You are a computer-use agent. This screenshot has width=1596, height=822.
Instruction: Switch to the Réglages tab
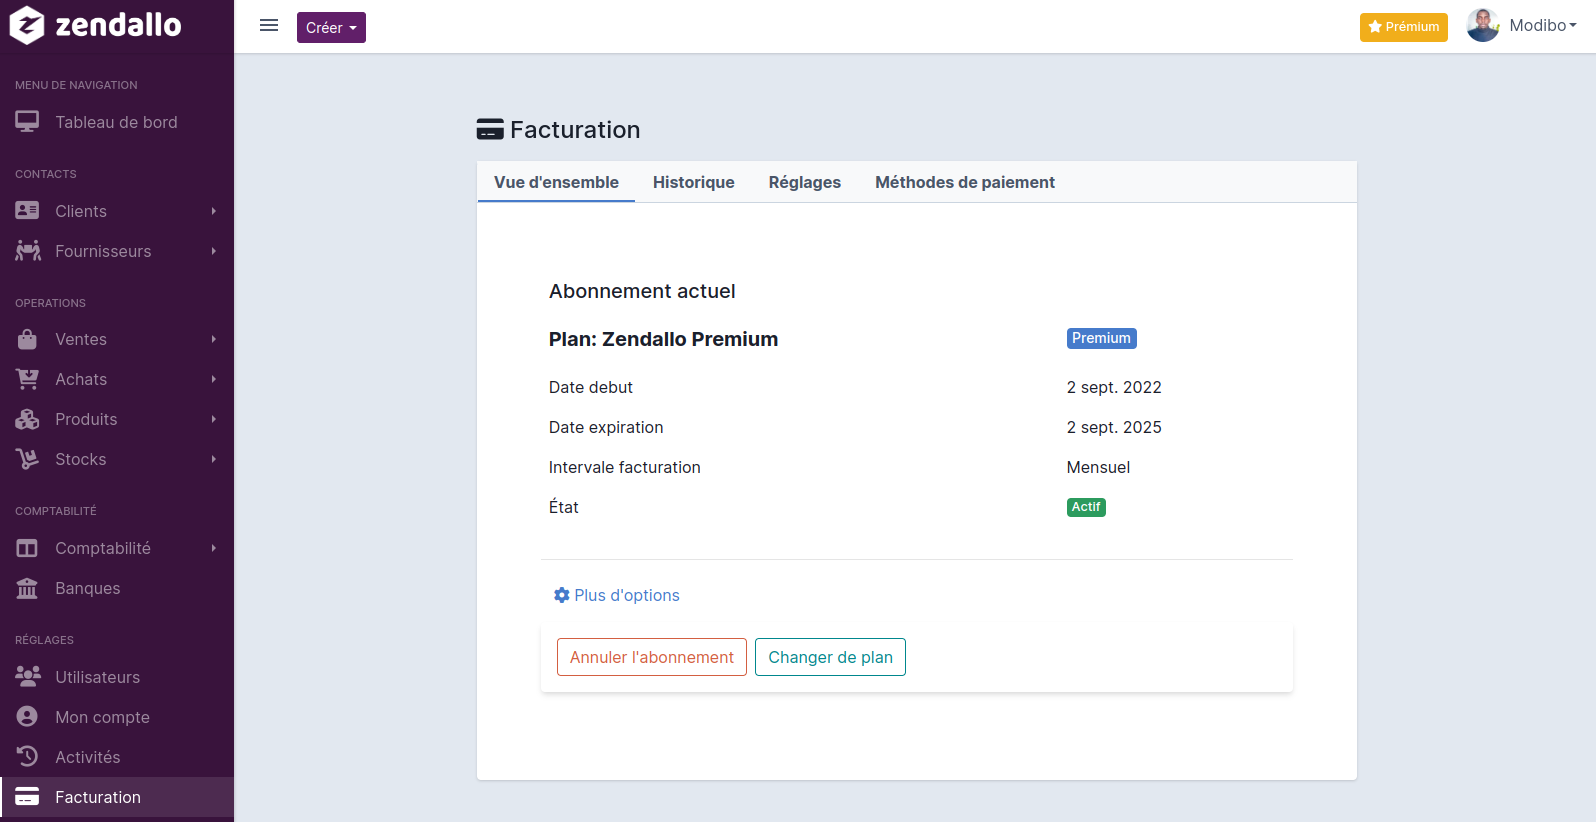point(804,182)
